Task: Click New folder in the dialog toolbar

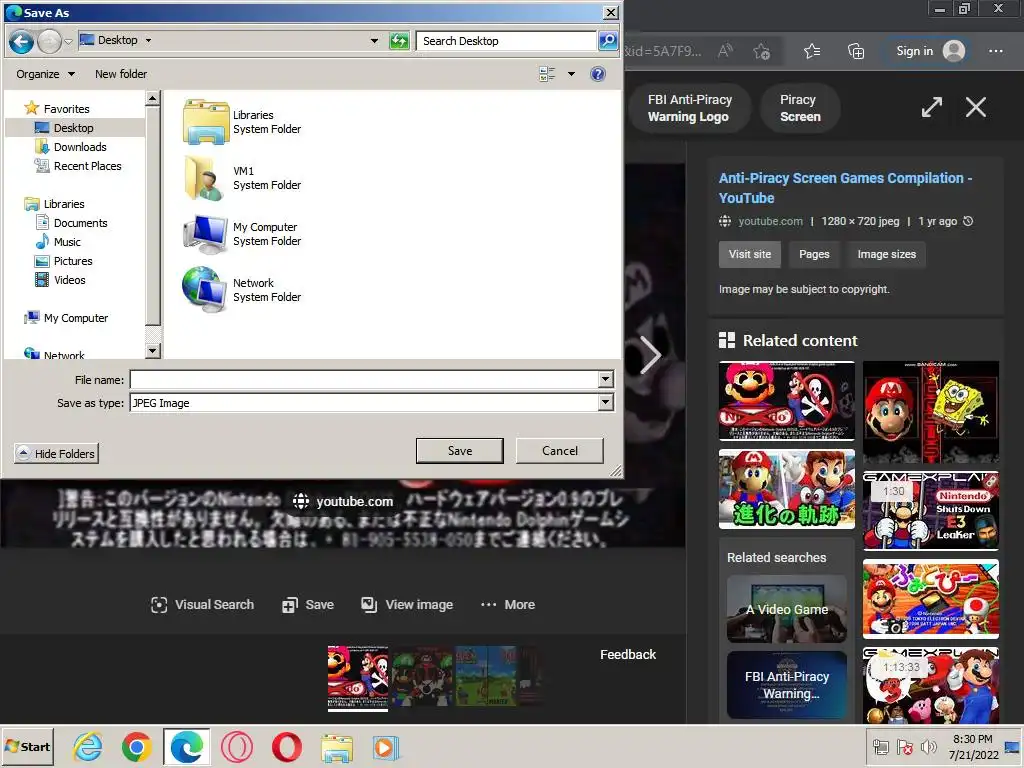Action: tap(121, 74)
